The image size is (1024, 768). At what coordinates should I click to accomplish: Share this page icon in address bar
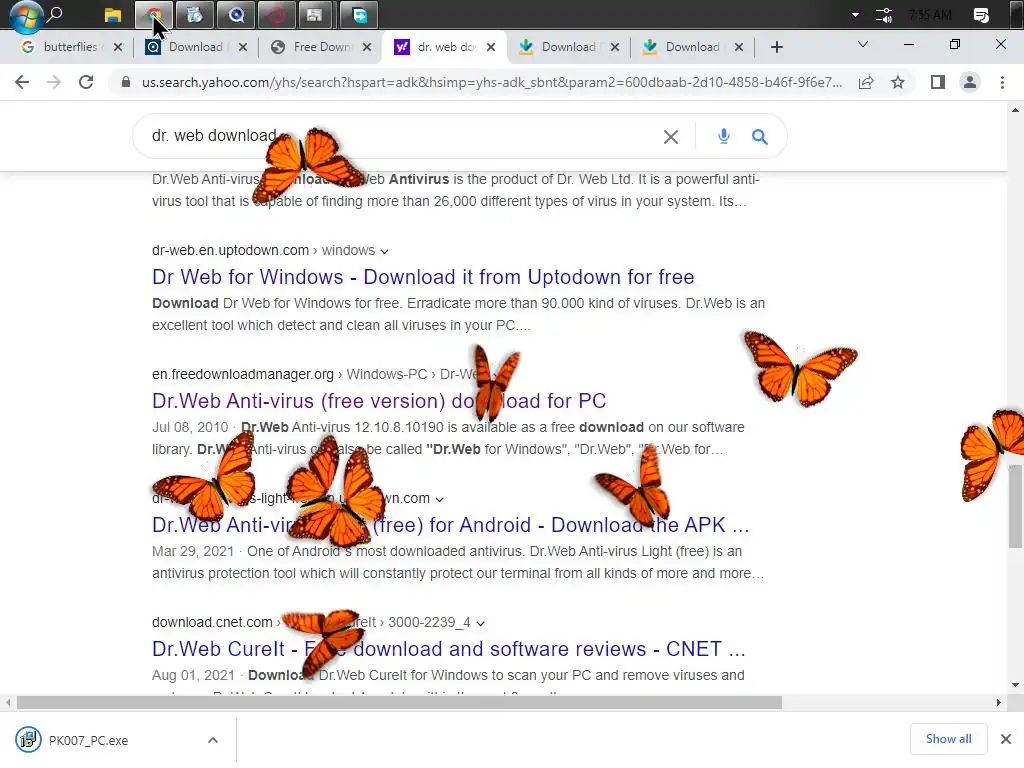(x=866, y=82)
